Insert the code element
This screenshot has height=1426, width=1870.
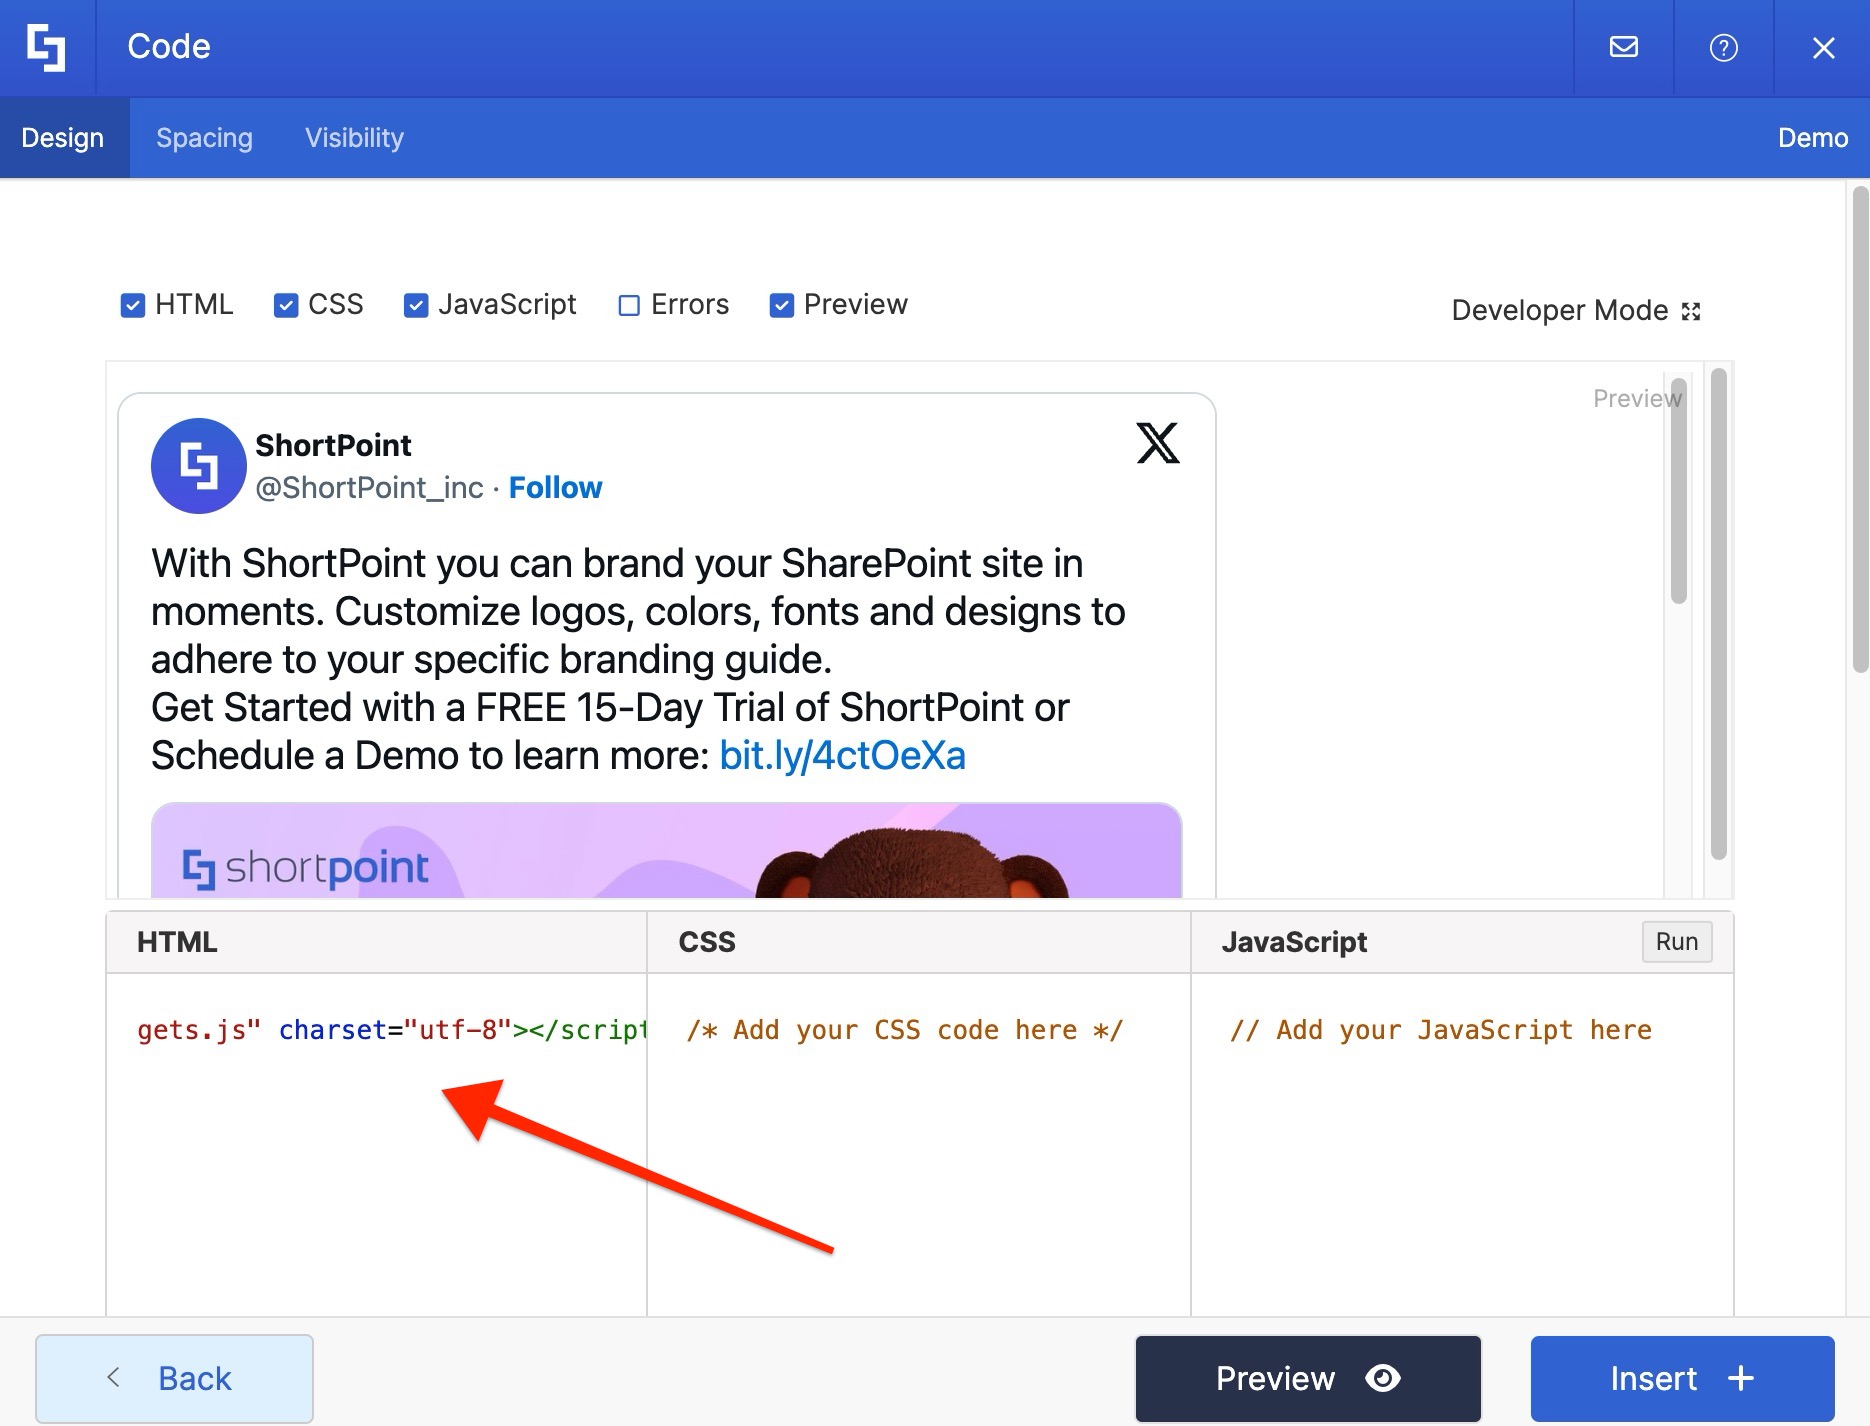tap(1682, 1378)
